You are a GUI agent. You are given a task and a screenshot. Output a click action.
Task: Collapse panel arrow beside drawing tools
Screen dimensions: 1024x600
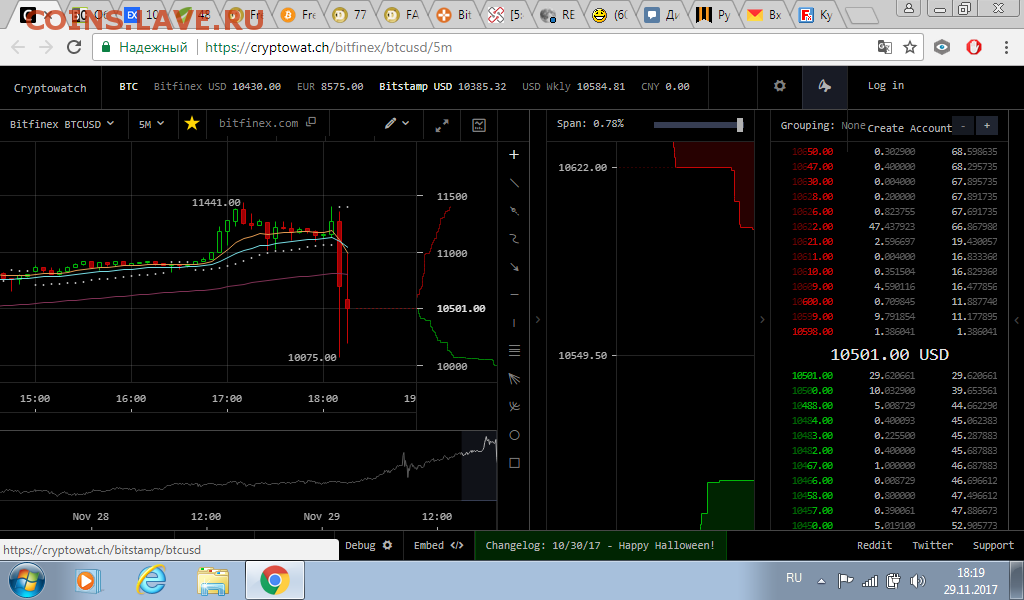(x=537, y=320)
